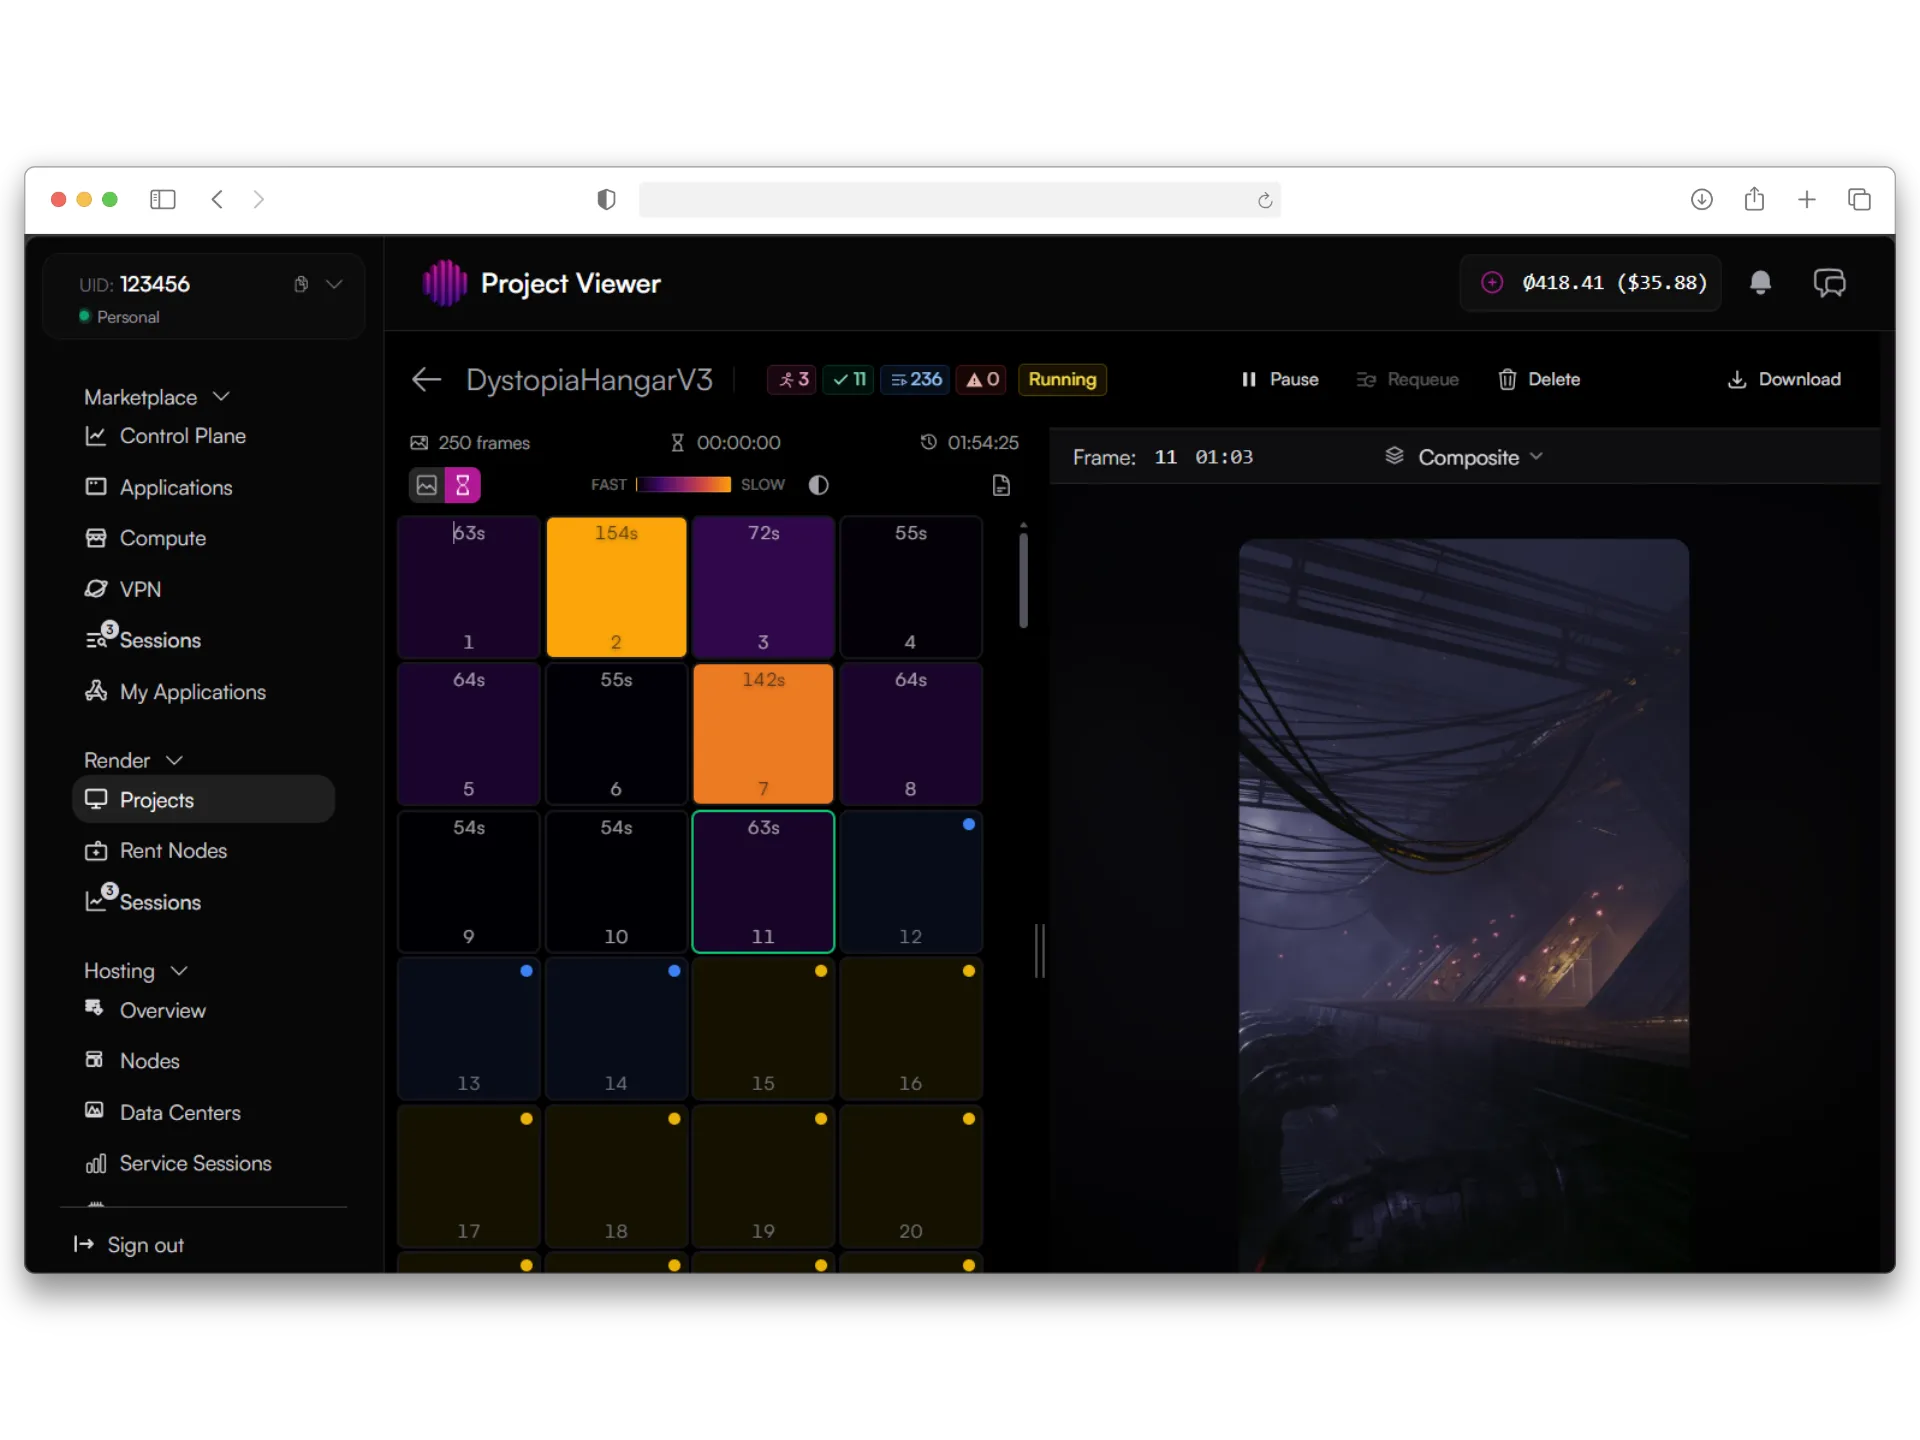Switch to image thumbnail view toggle
Image resolution: width=1920 pixels, height=1440 pixels.
click(427, 485)
